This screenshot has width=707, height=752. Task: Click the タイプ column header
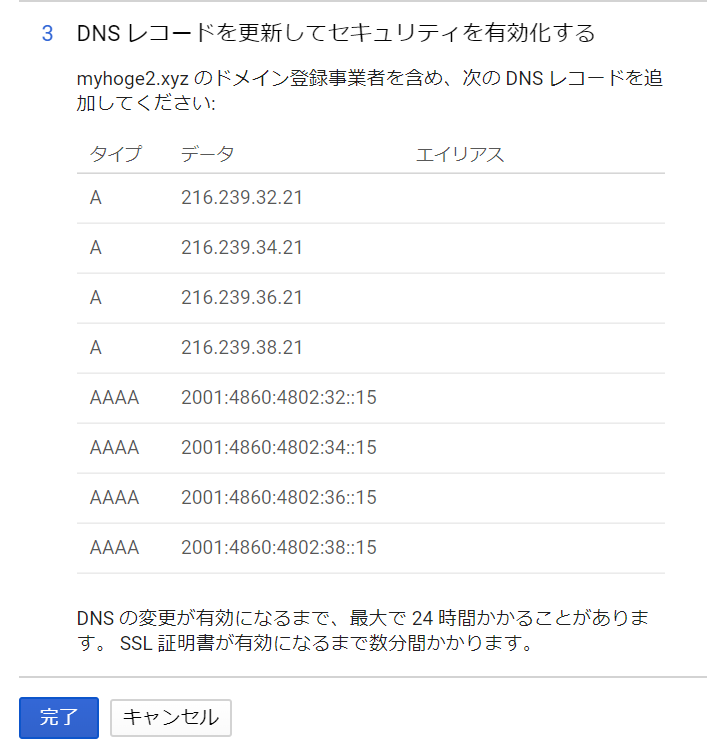[115, 154]
